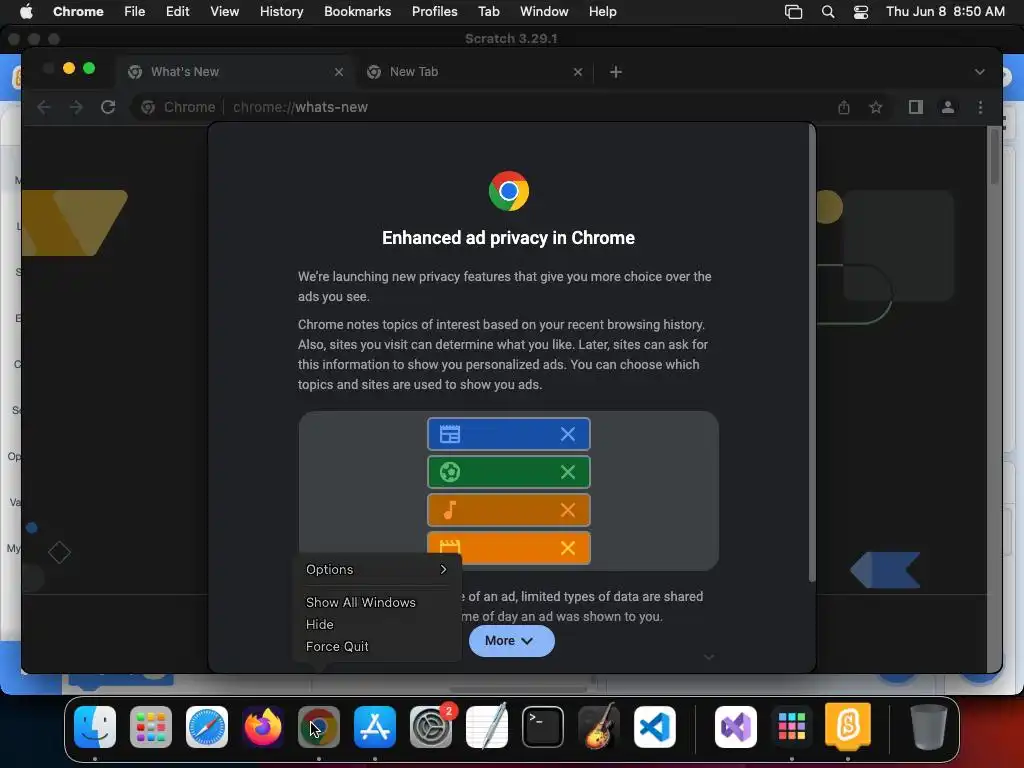
Task: Open the View menu
Action: [224, 11]
